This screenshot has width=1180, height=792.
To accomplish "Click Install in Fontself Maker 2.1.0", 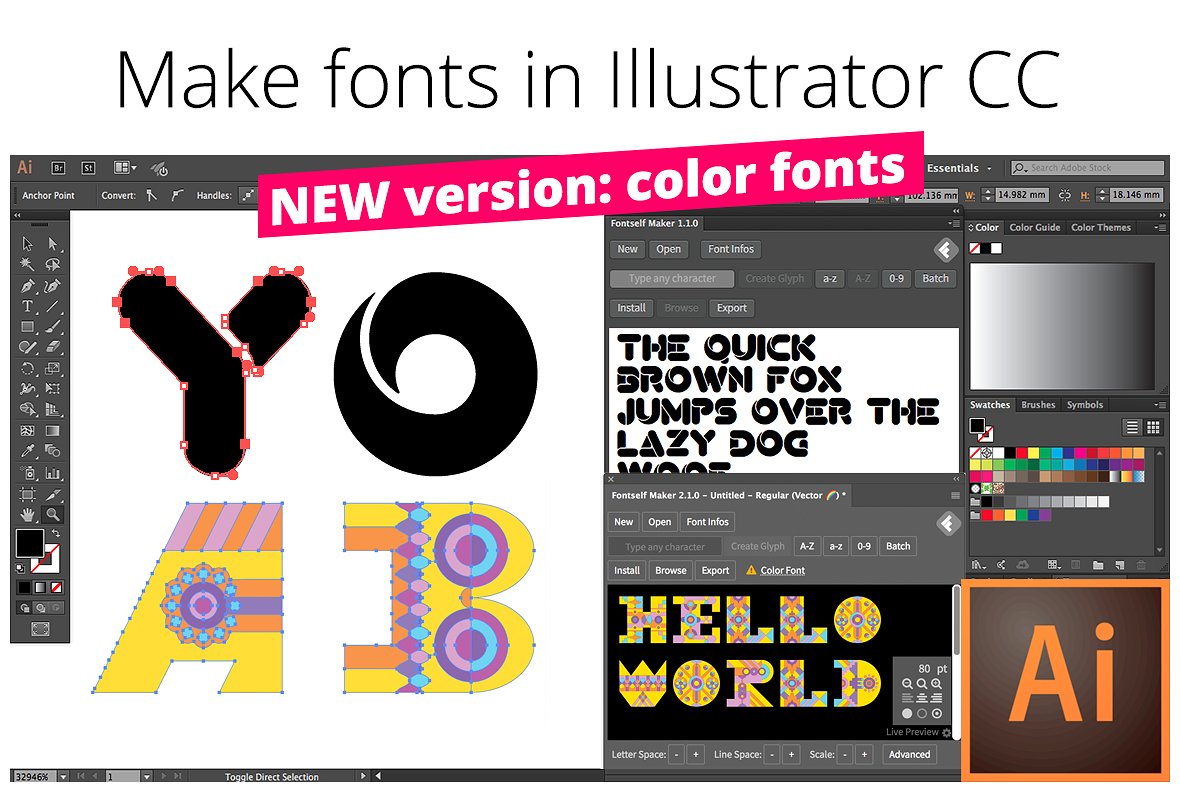I will coord(627,570).
